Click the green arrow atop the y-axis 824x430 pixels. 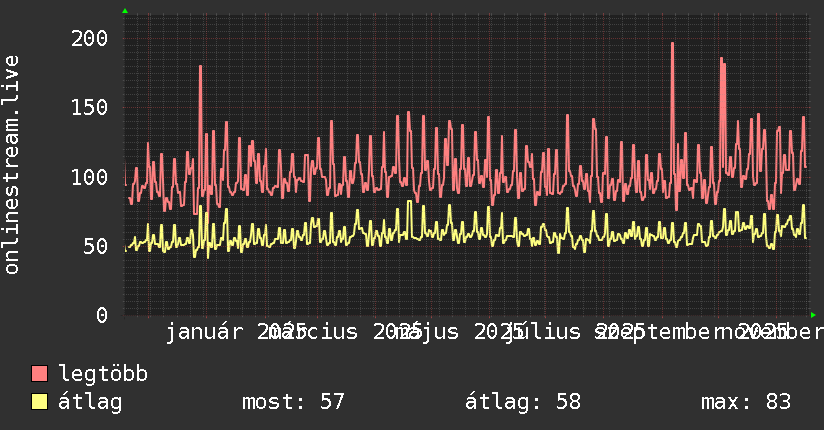click(125, 11)
